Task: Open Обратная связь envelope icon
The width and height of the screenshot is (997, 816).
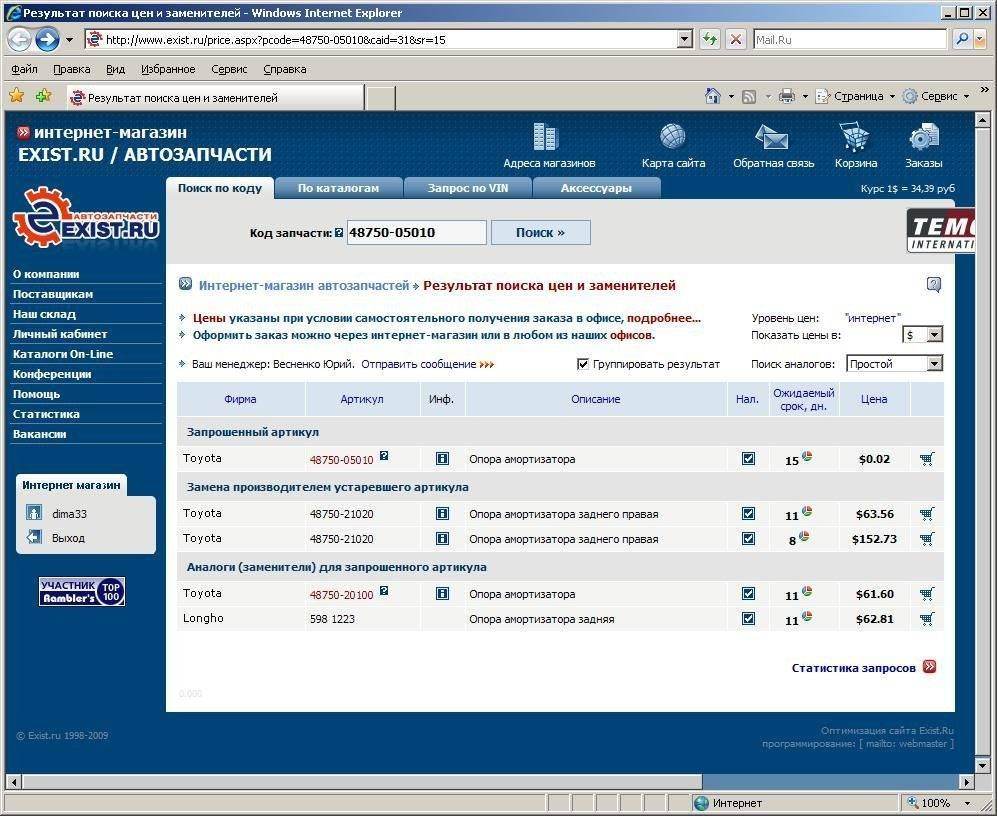Action: tap(772, 138)
